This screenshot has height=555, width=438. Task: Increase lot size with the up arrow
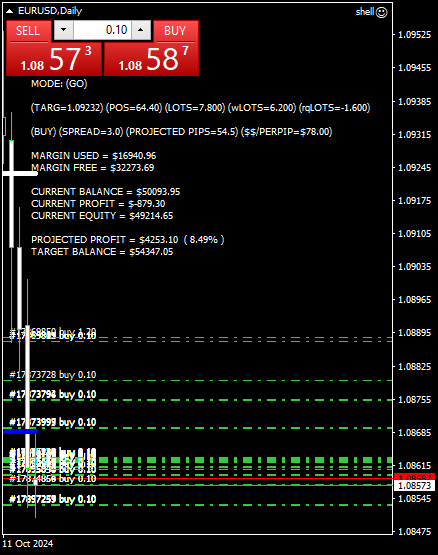coord(141,30)
